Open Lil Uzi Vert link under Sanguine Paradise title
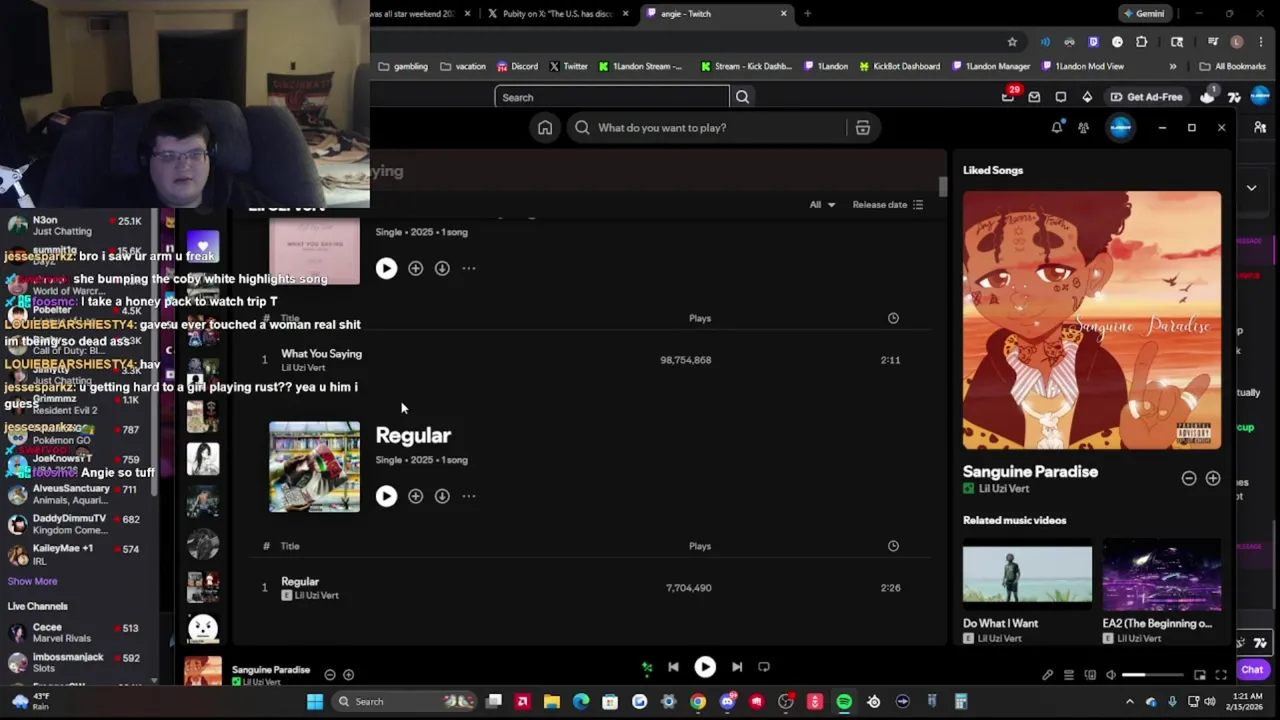1280x720 pixels. 1004,489
